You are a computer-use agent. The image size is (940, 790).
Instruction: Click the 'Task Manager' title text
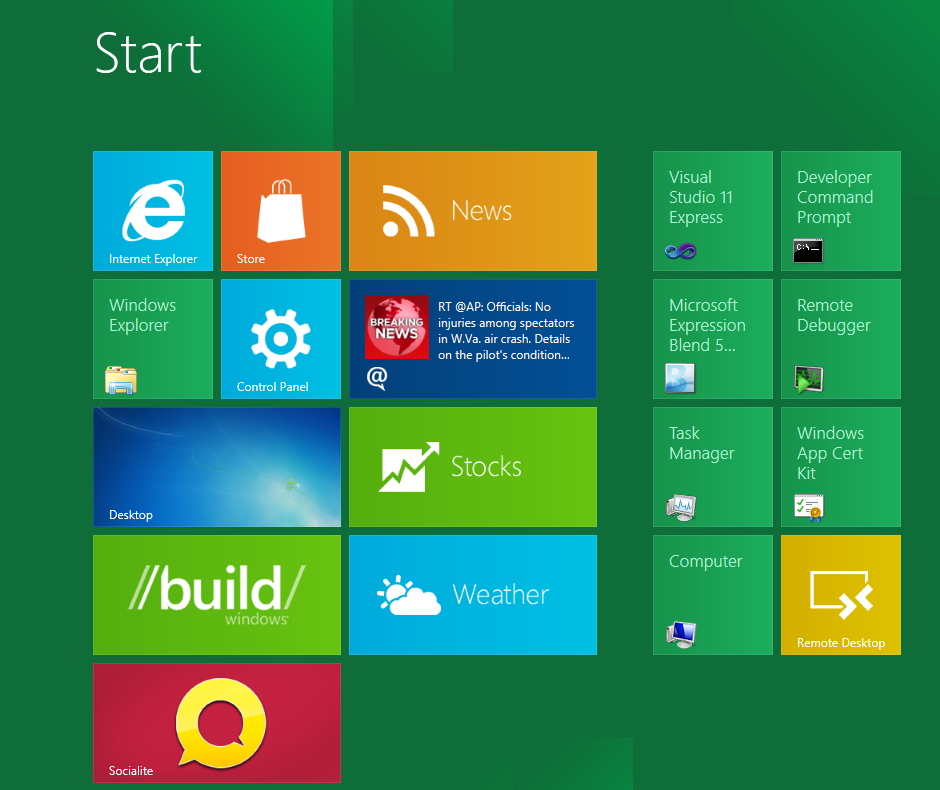coord(701,444)
